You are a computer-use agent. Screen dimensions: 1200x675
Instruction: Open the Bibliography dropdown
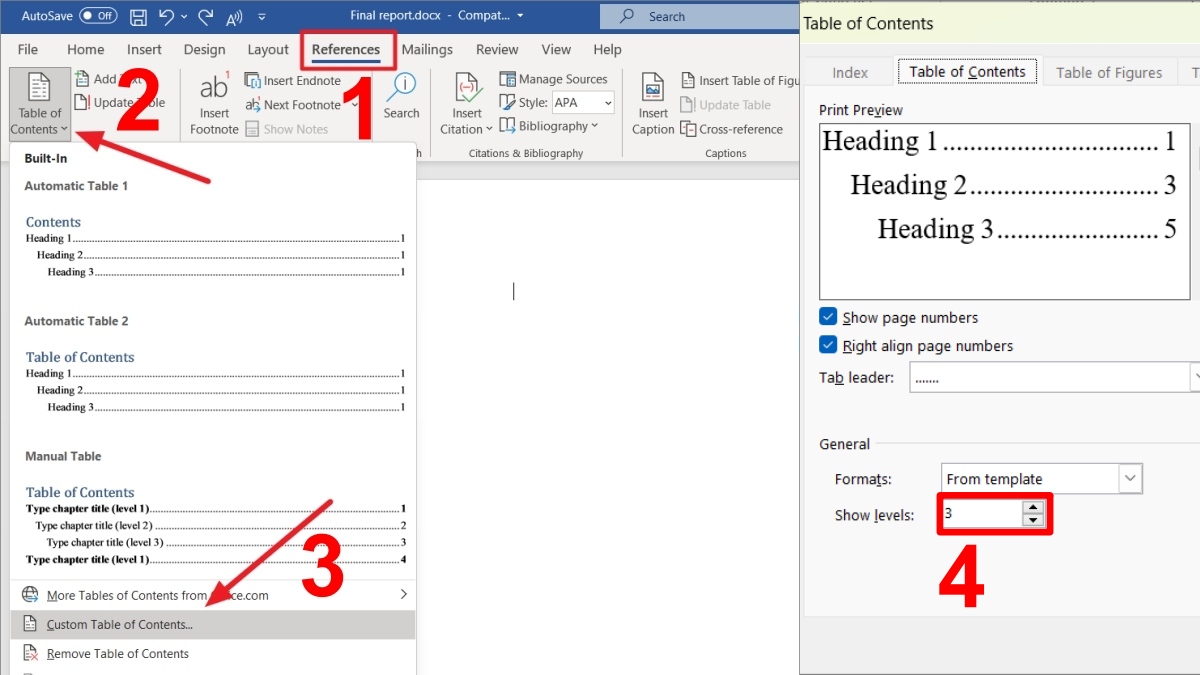click(x=549, y=126)
